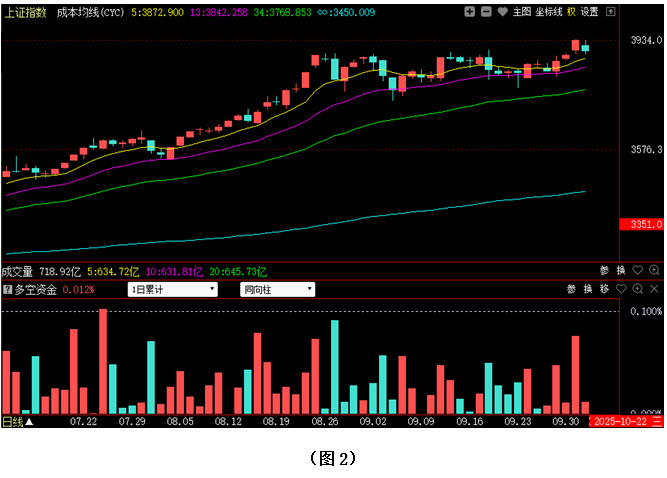This screenshot has height=478, width=667.
Task: Toggle the 权 adjustment option
Action: coord(571,12)
